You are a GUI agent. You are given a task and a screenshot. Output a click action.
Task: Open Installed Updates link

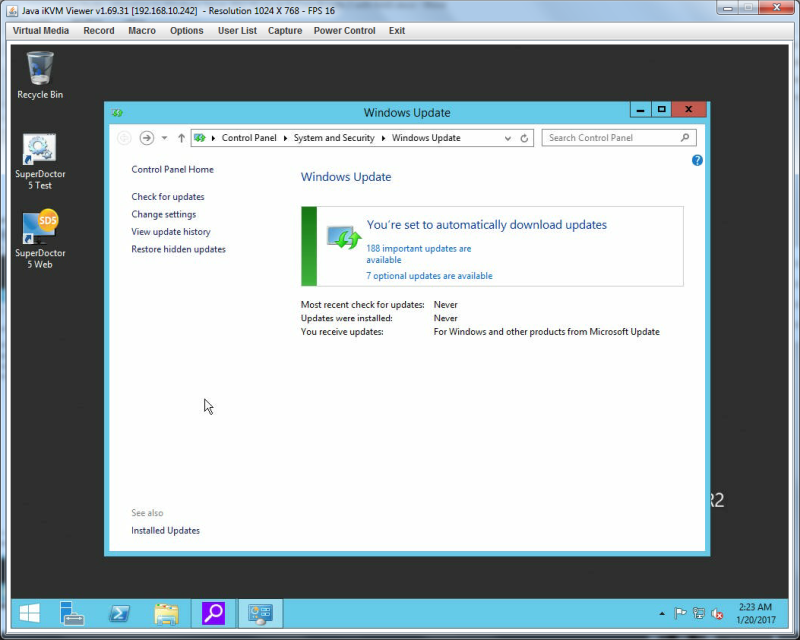165,531
